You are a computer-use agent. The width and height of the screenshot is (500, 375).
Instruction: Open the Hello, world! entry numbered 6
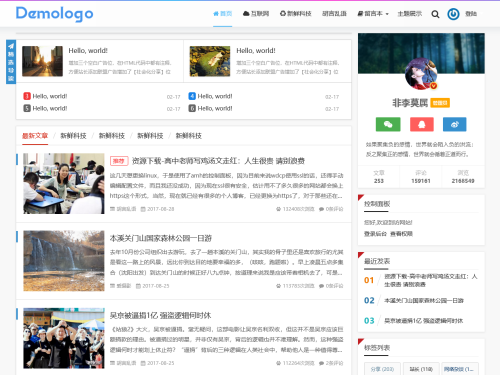tap(215, 108)
